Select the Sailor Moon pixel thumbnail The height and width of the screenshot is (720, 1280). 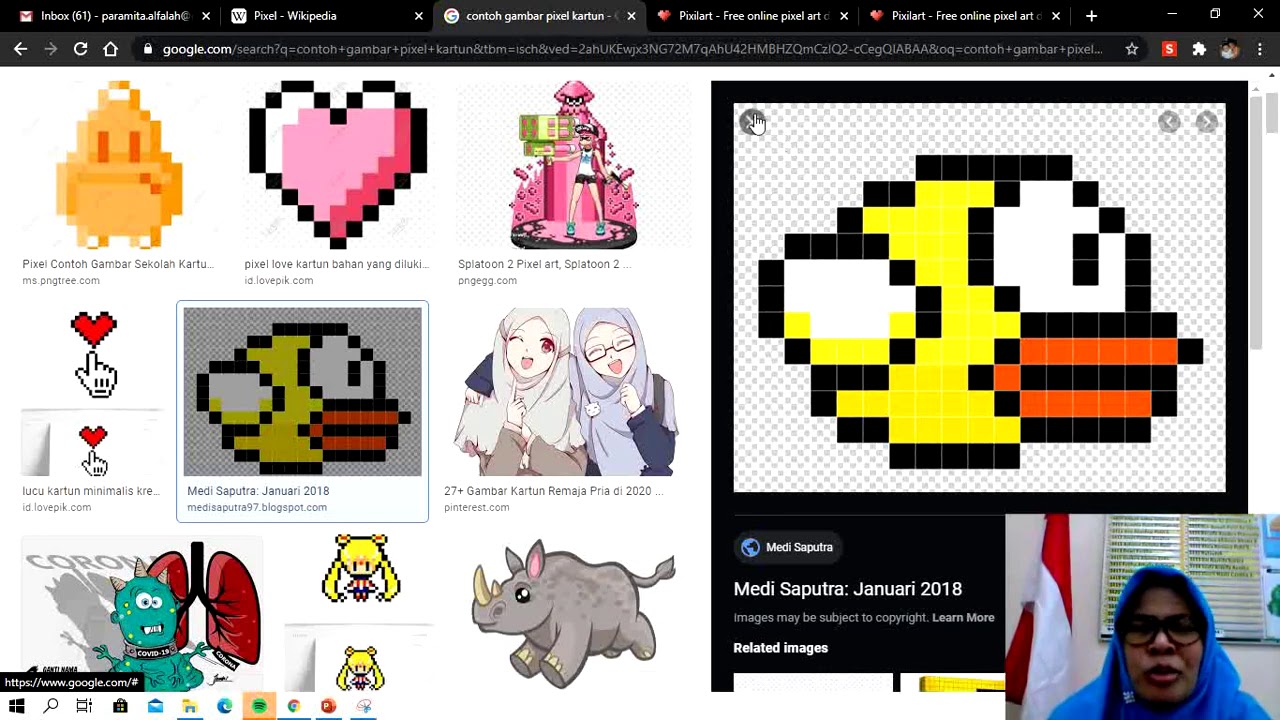point(360,613)
